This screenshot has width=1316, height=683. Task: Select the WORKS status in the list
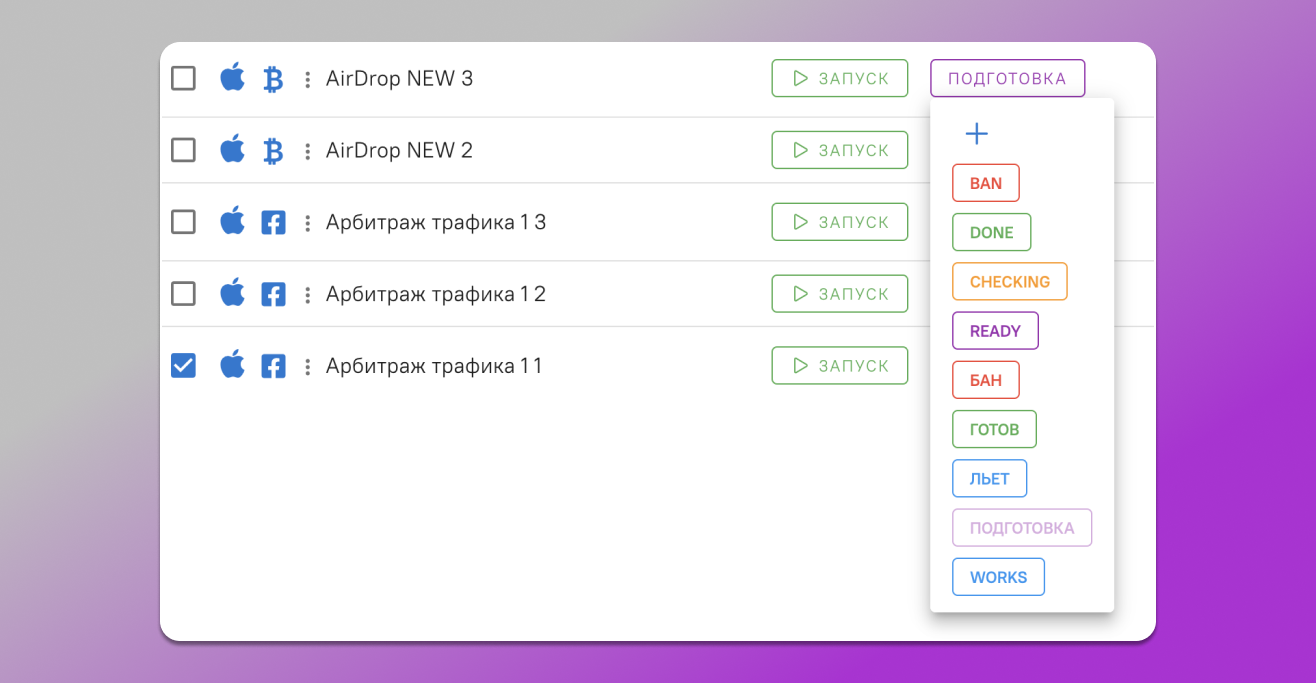pos(998,576)
